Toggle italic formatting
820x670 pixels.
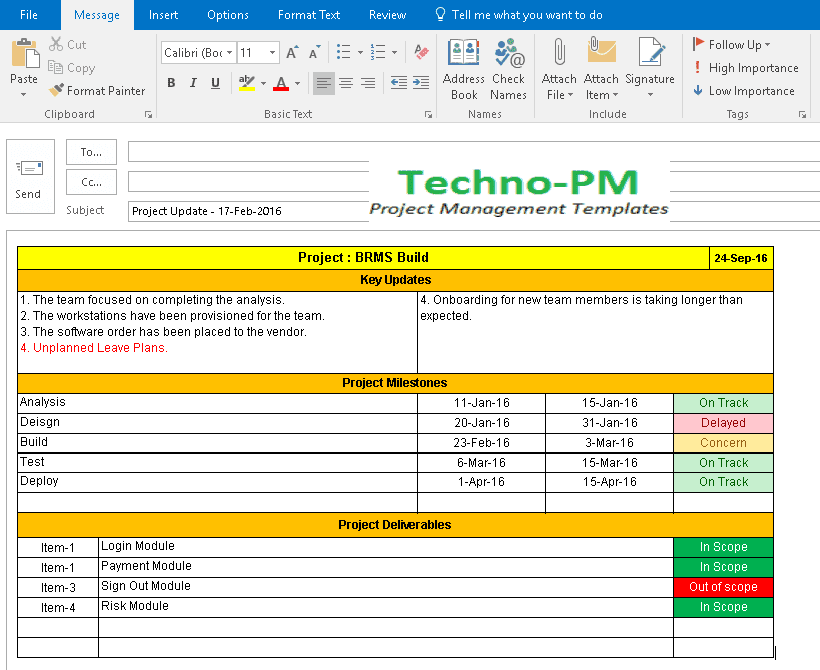pos(192,83)
